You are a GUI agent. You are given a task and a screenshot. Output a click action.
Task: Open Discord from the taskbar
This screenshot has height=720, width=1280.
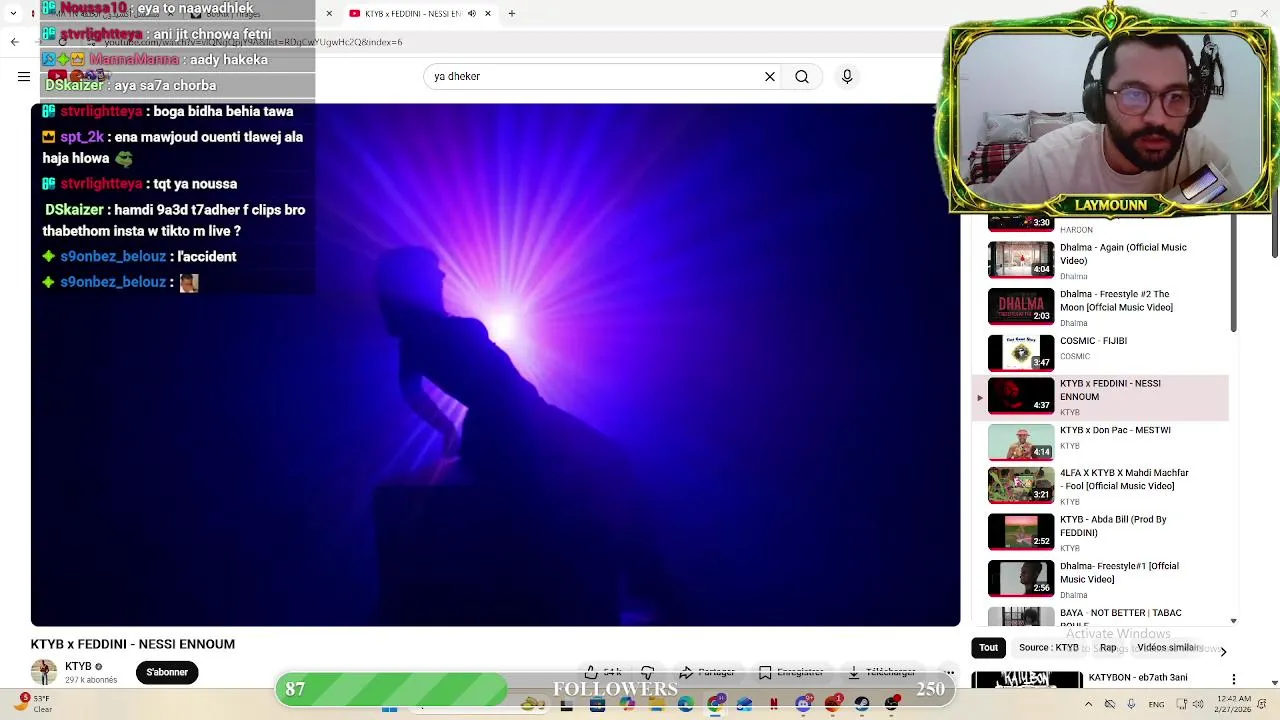tap(803, 705)
